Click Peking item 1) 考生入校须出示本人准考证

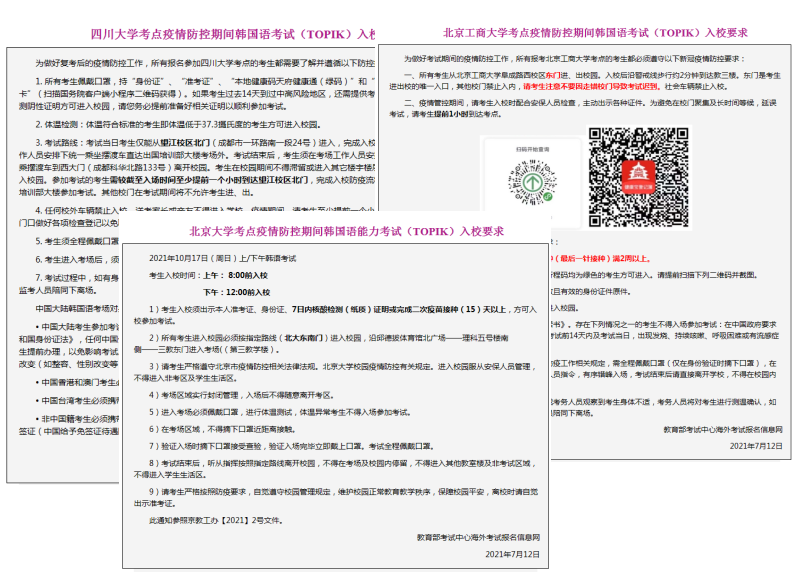pos(335,315)
